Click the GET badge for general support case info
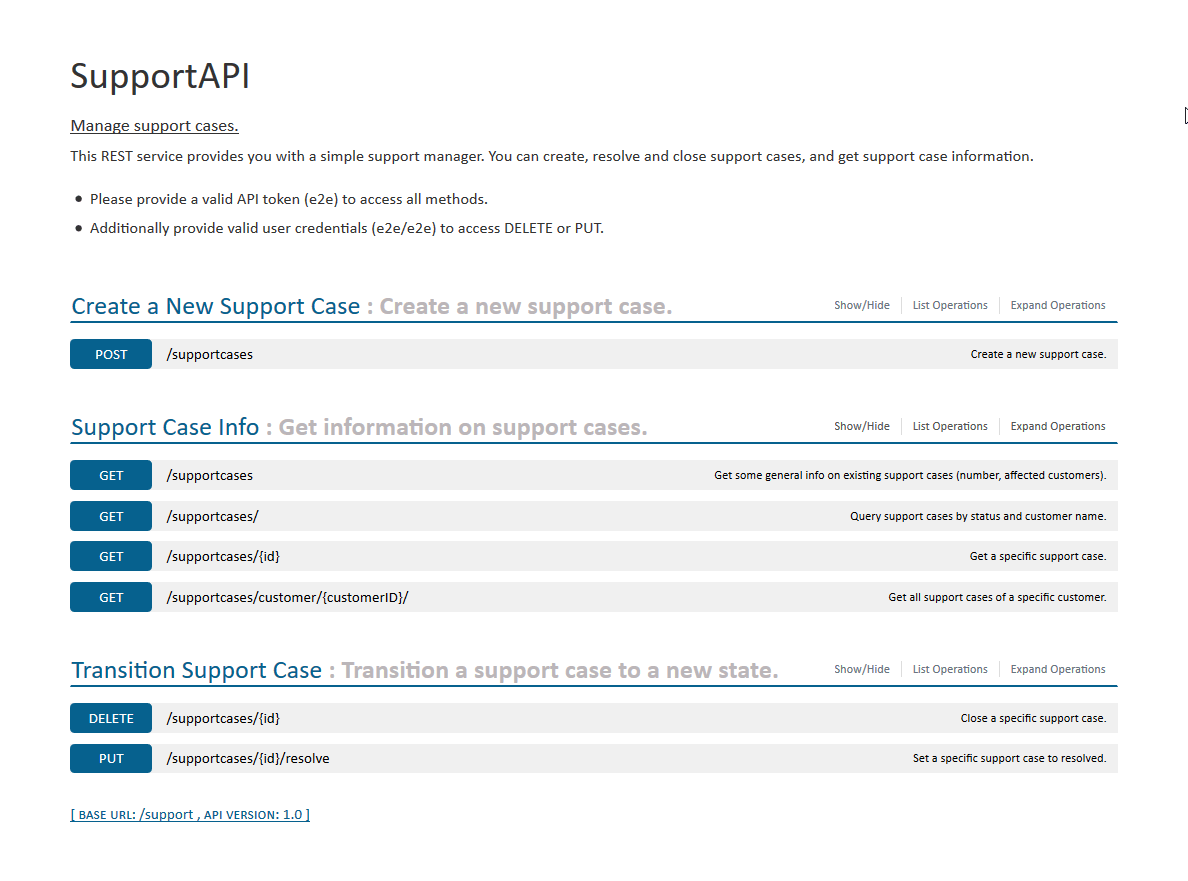 click(111, 476)
